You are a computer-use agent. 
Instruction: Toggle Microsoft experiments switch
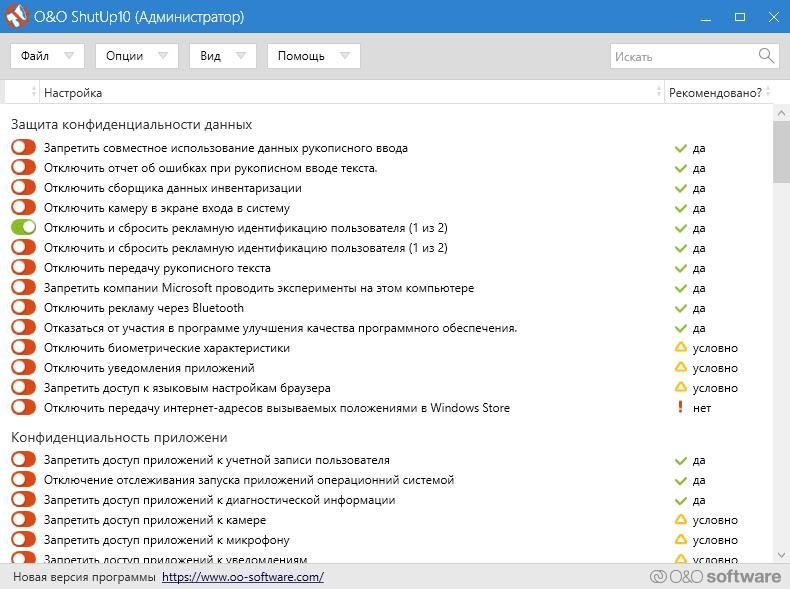click(x=23, y=287)
